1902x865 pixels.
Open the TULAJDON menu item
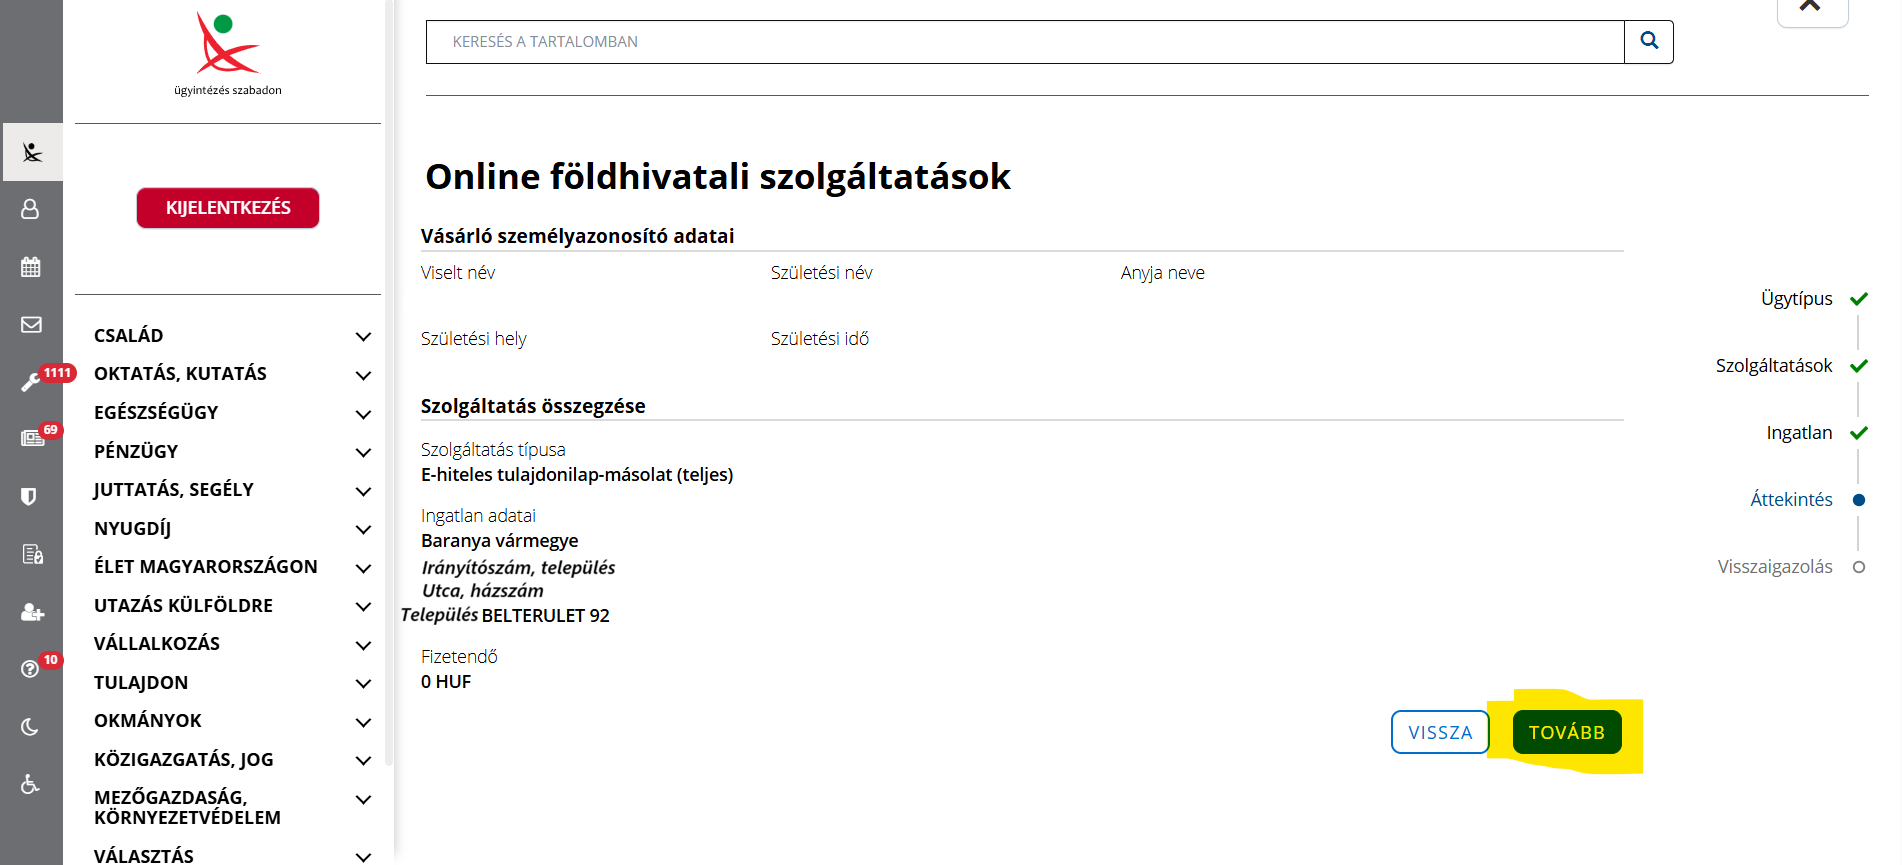(141, 683)
